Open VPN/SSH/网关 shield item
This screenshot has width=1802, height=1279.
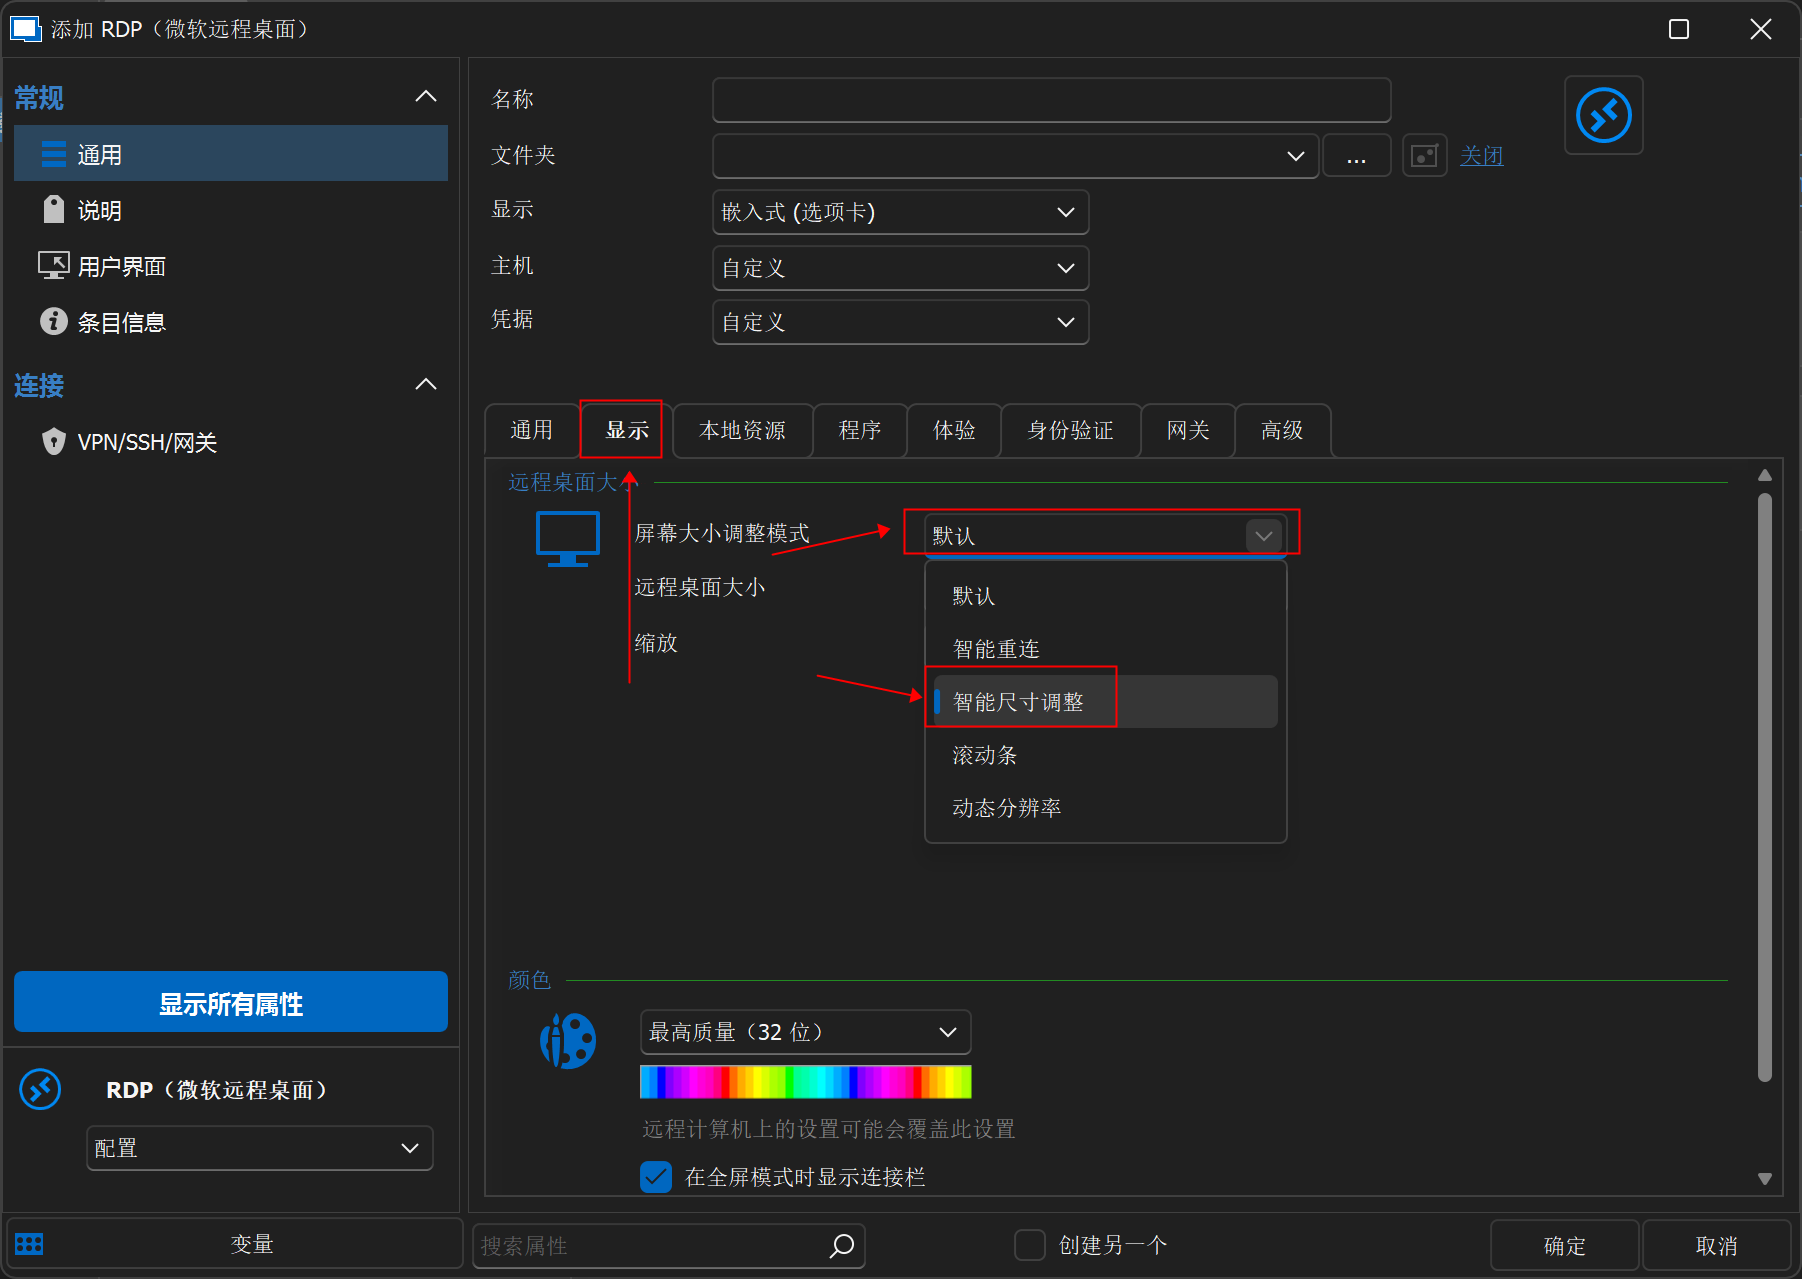(x=146, y=442)
